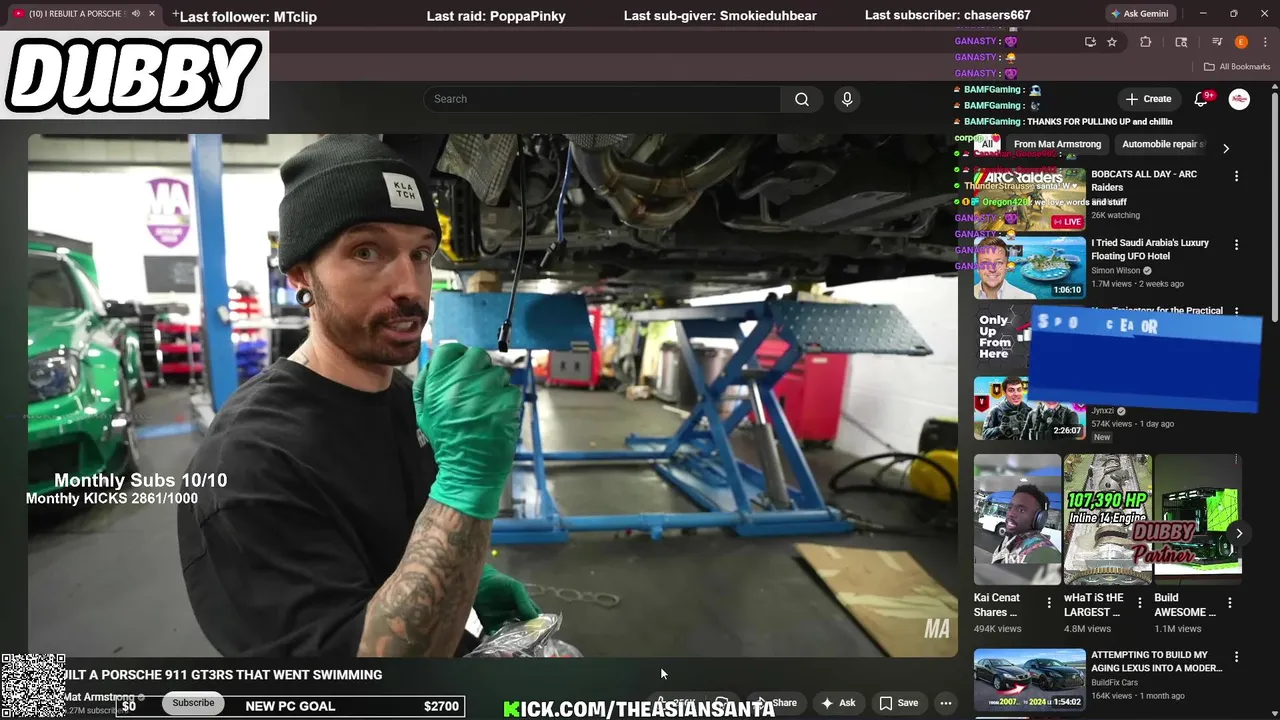Open Kai Cenat Shares short thumbnail
The image size is (1280, 720).
pyautogui.click(x=1017, y=520)
